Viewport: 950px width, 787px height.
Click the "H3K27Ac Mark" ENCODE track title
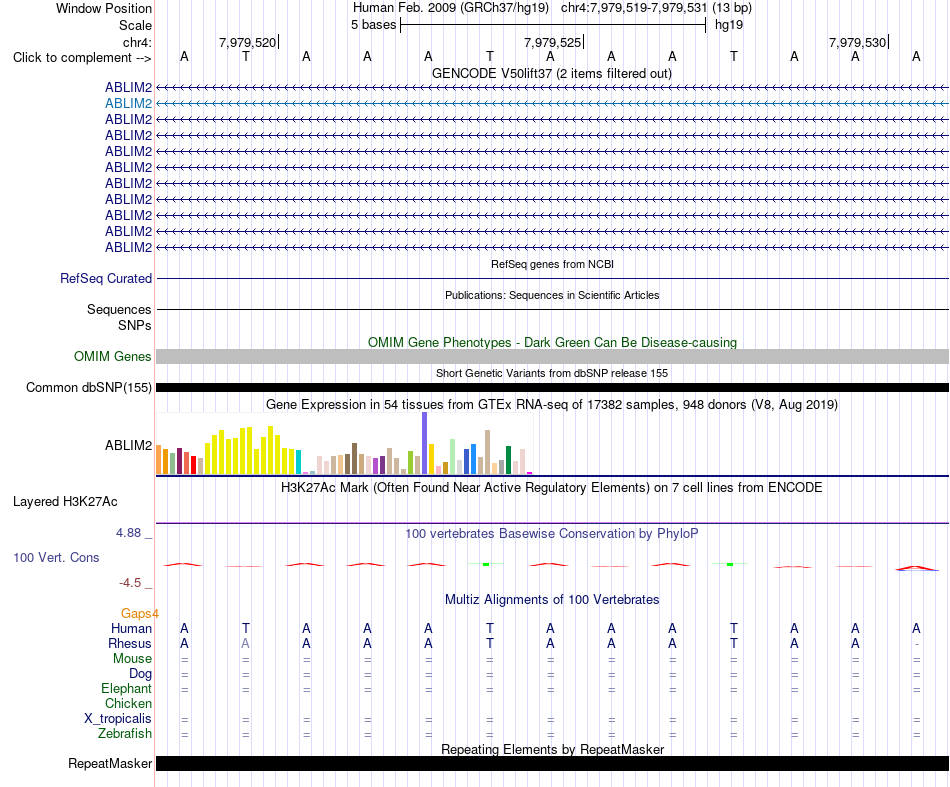(552, 488)
